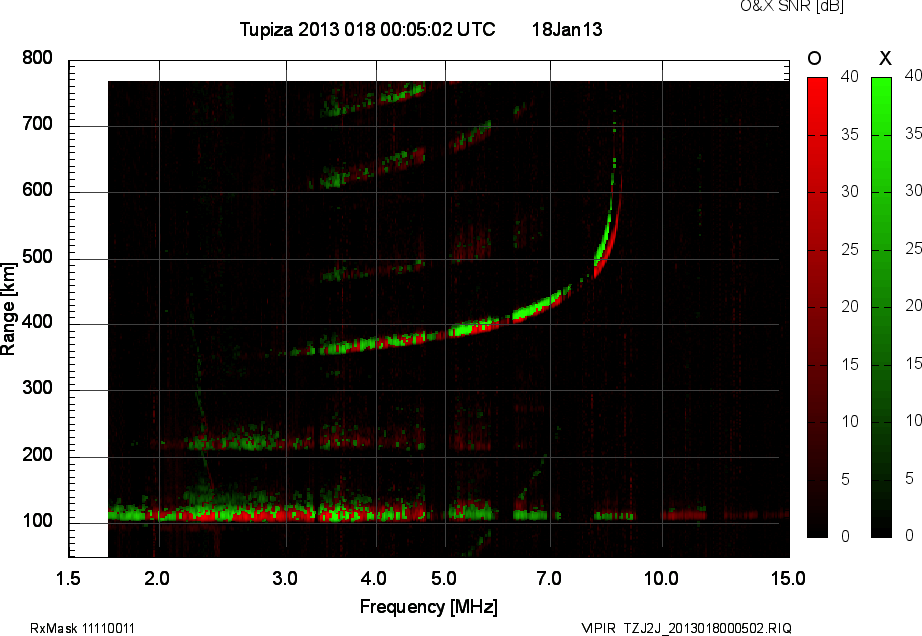Click the 'X' label above the green colorbar
Image resolution: width=922 pixels, height=636 pixels.
click(885, 58)
